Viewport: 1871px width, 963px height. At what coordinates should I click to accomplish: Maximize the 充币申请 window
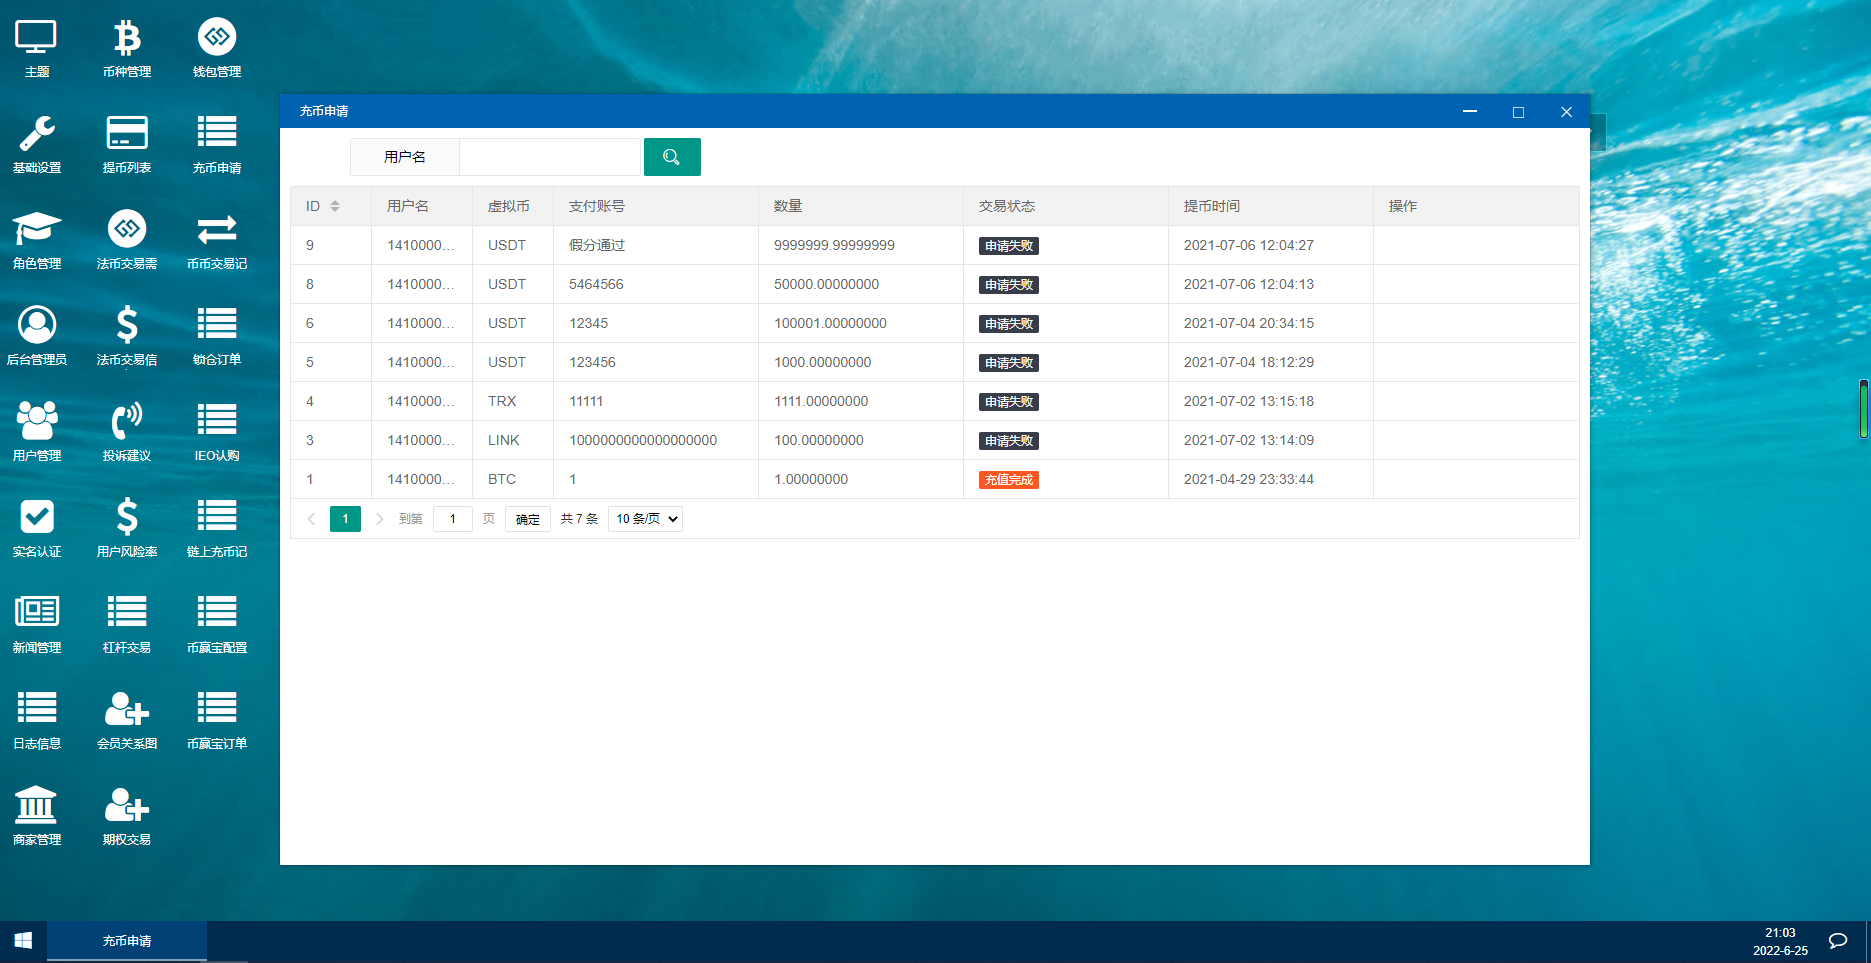click(x=1518, y=112)
